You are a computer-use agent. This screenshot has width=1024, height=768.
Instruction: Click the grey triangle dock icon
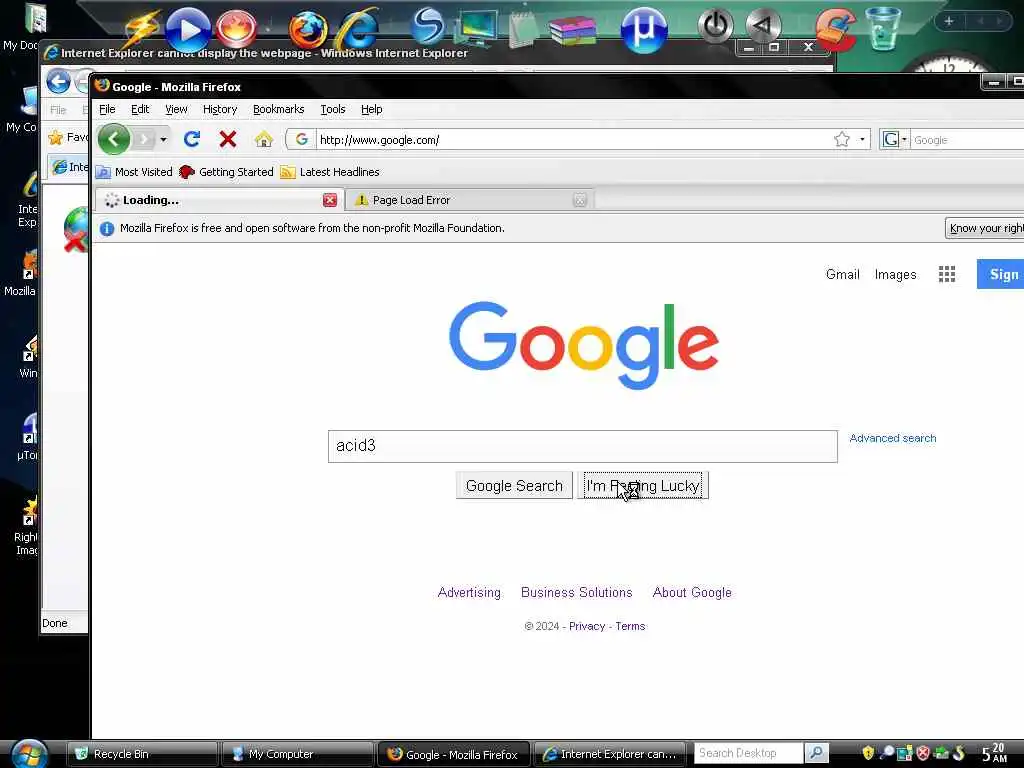[x=763, y=26]
